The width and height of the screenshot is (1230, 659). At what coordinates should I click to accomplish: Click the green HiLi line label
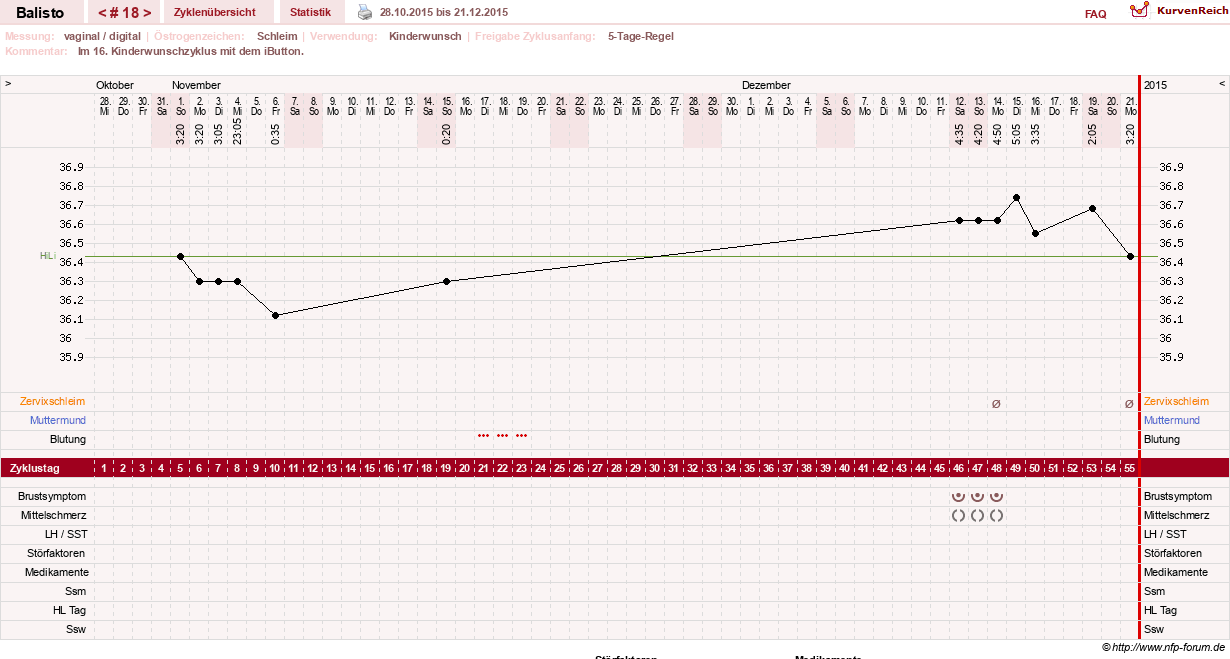[46, 256]
